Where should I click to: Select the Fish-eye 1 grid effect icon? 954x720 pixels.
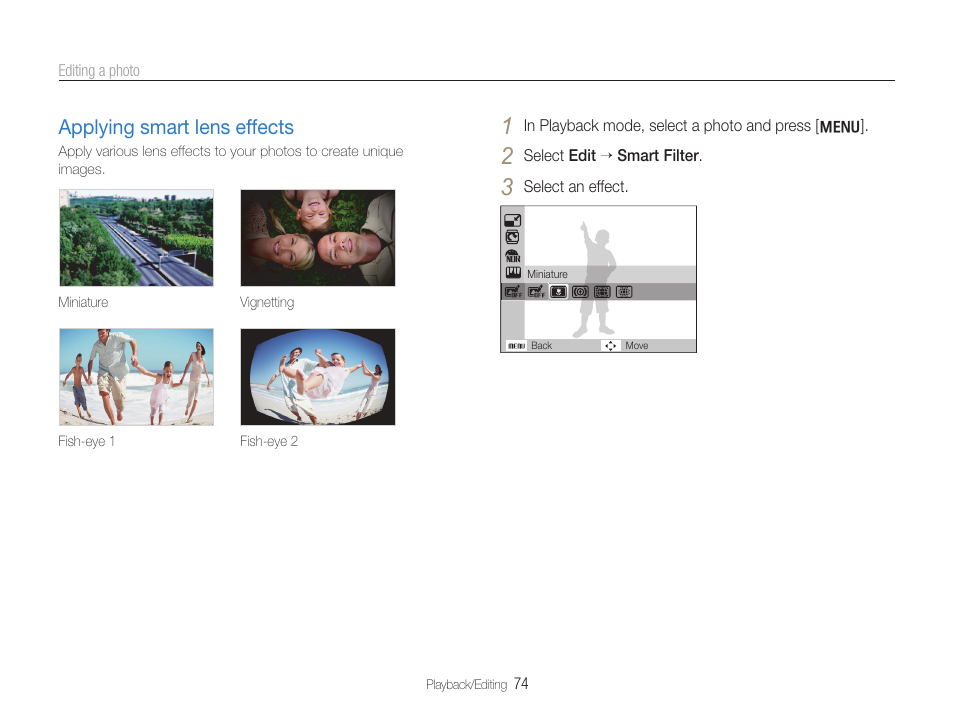pyautogui.click(x=602, y=292)
